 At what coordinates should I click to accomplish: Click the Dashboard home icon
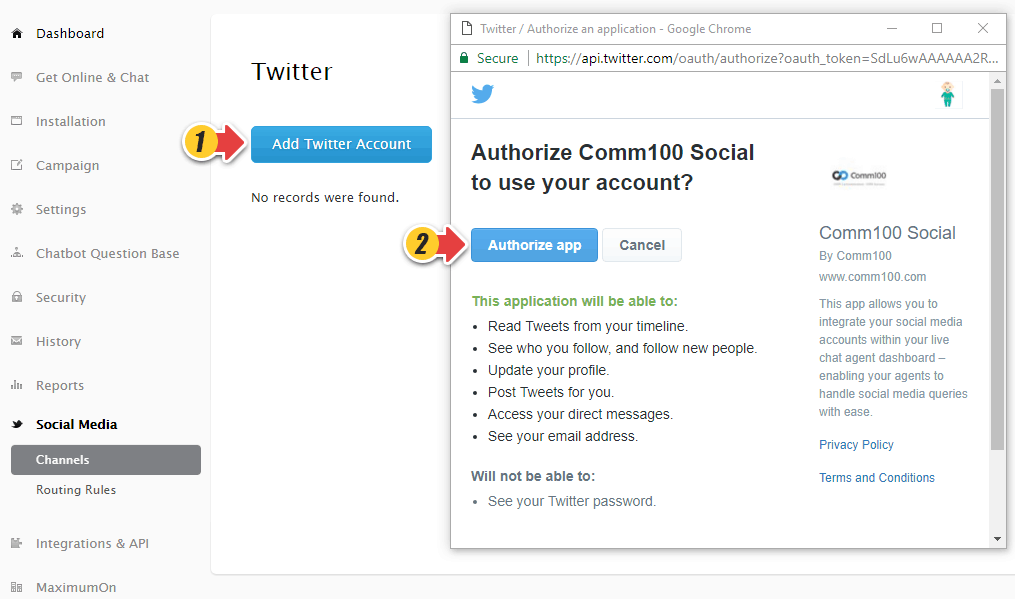[17, 33]
